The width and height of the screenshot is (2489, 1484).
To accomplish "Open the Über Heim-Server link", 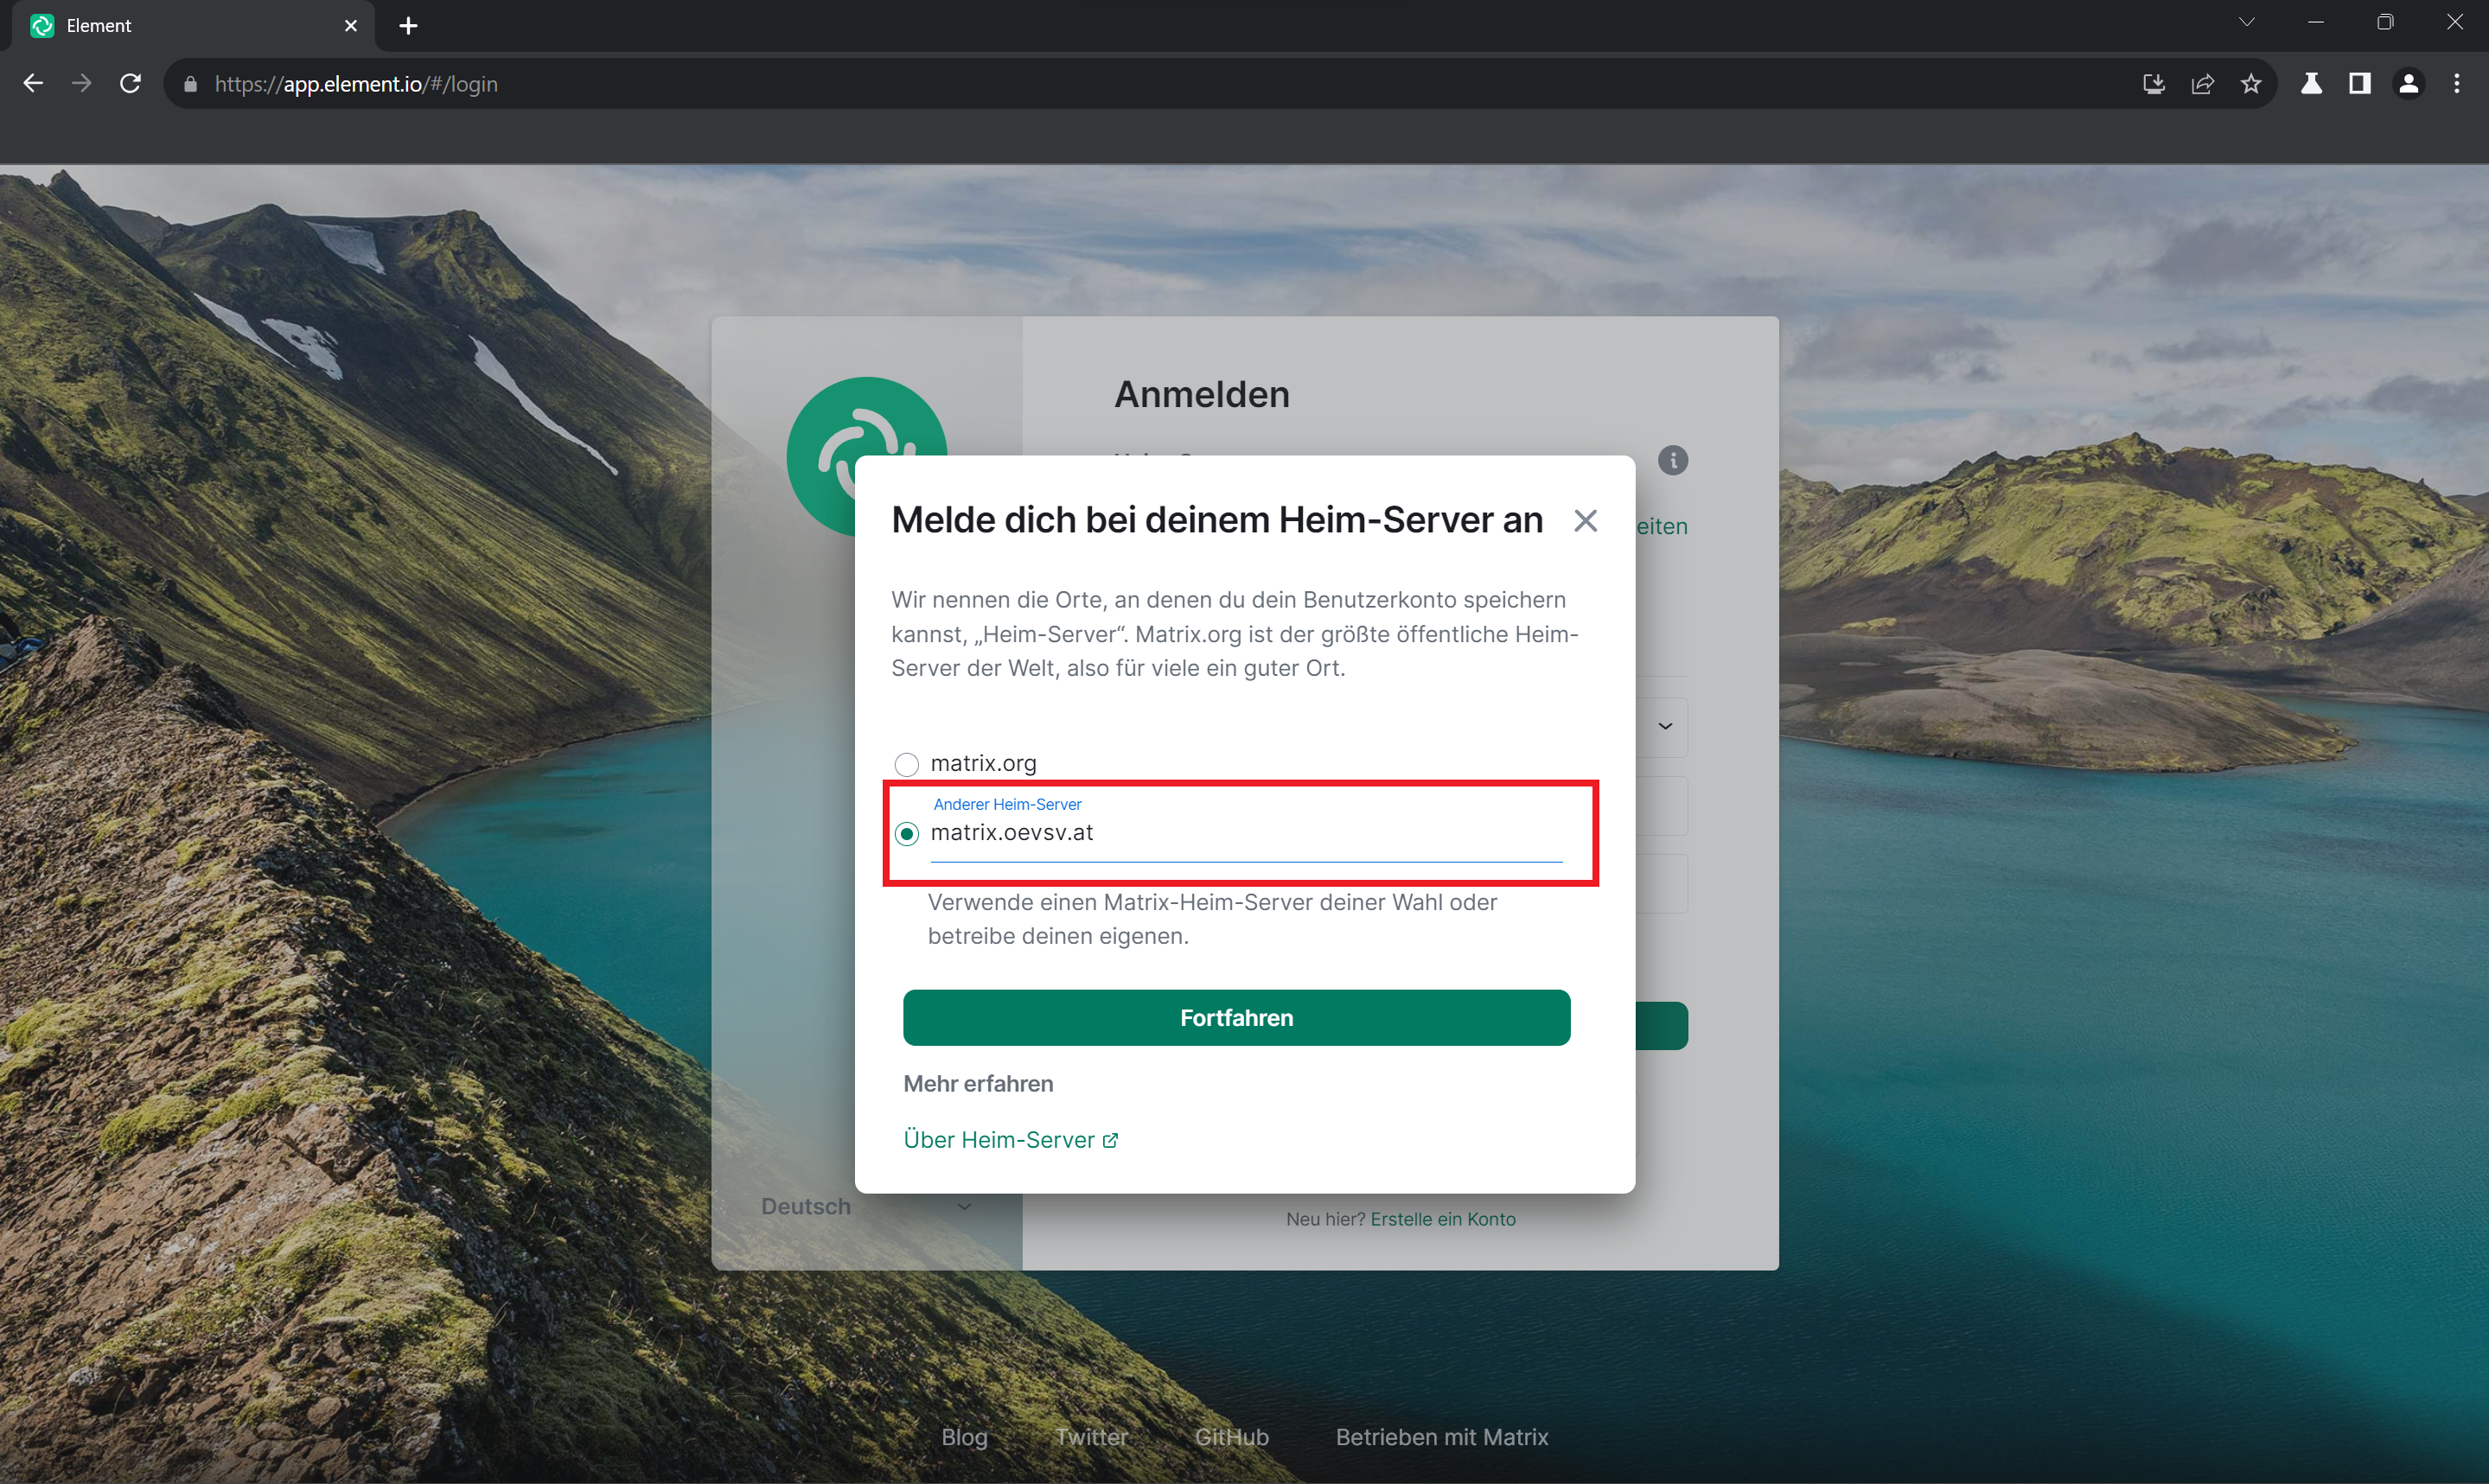I will 1010,1140.
